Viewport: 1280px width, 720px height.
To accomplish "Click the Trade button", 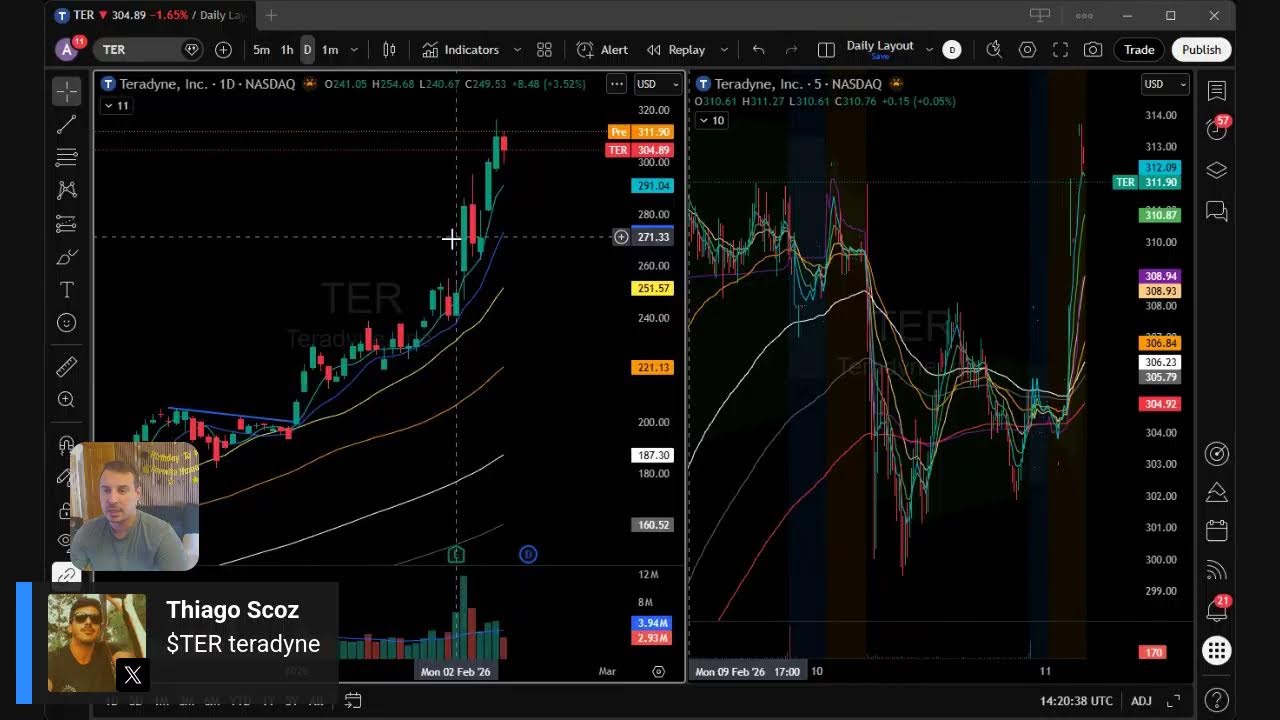I will [x=1139, y=50].
